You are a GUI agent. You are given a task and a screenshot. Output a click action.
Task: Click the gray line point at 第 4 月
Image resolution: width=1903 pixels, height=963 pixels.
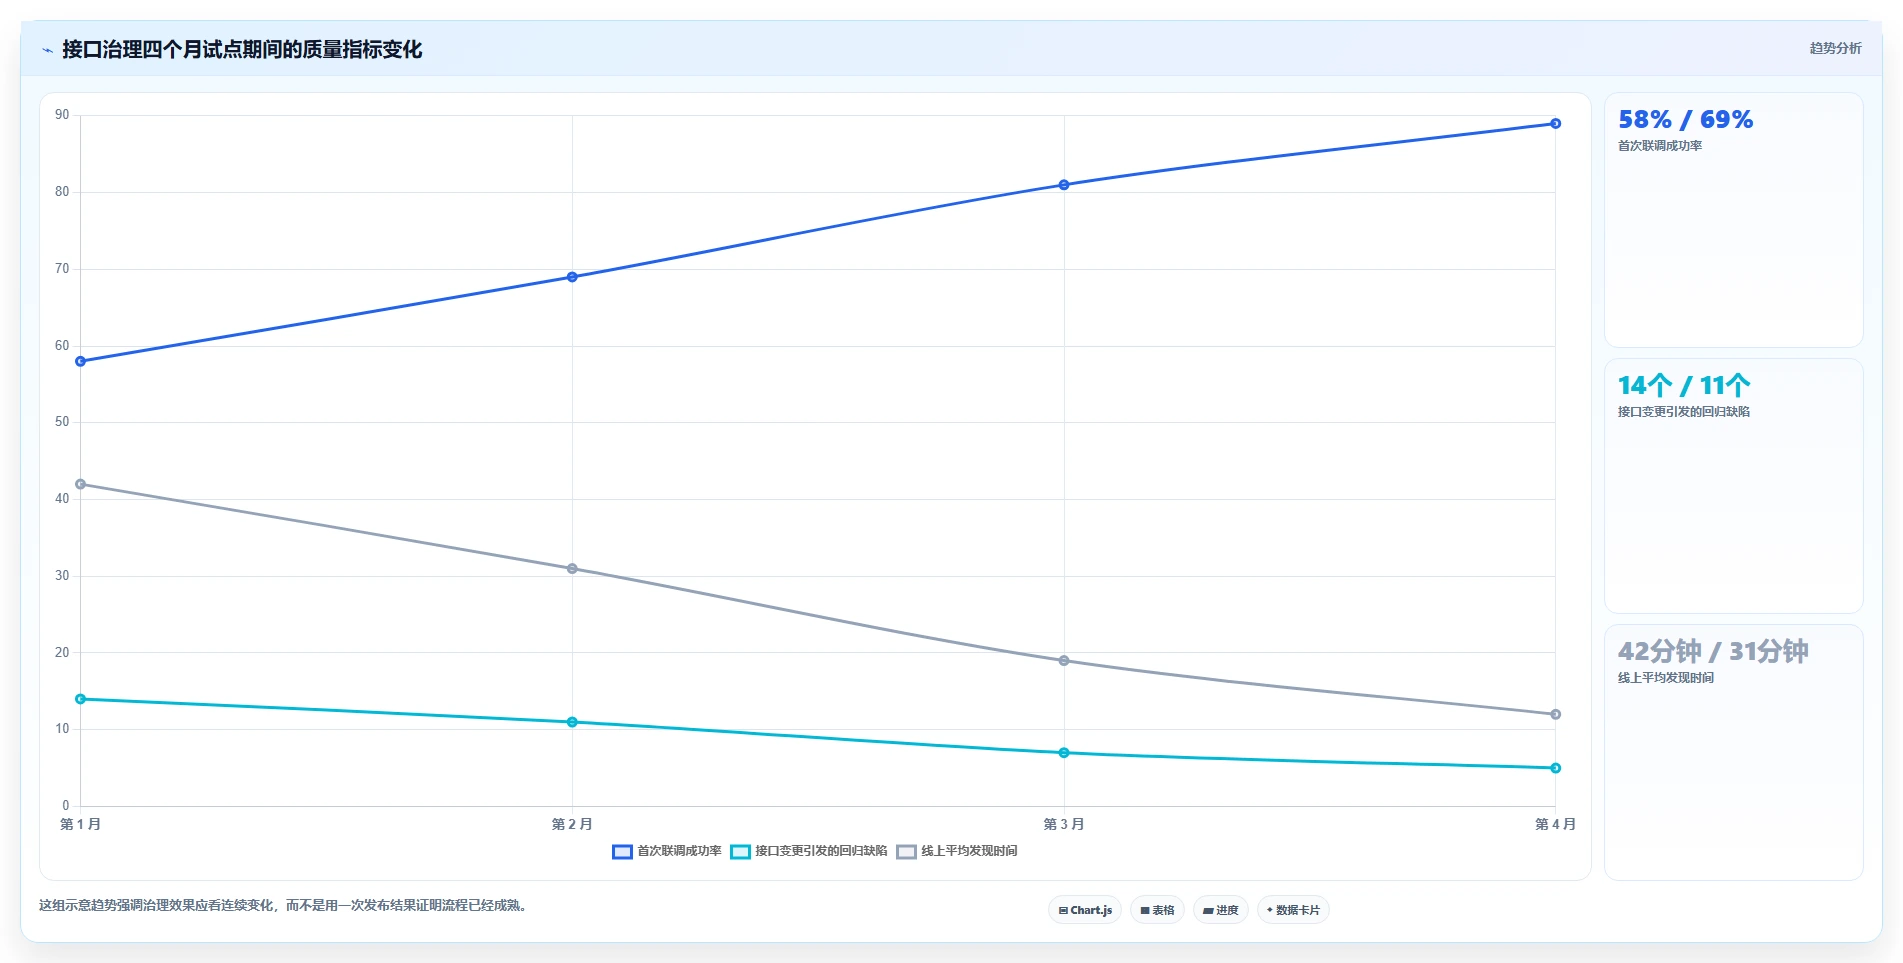coord(1555,714)
